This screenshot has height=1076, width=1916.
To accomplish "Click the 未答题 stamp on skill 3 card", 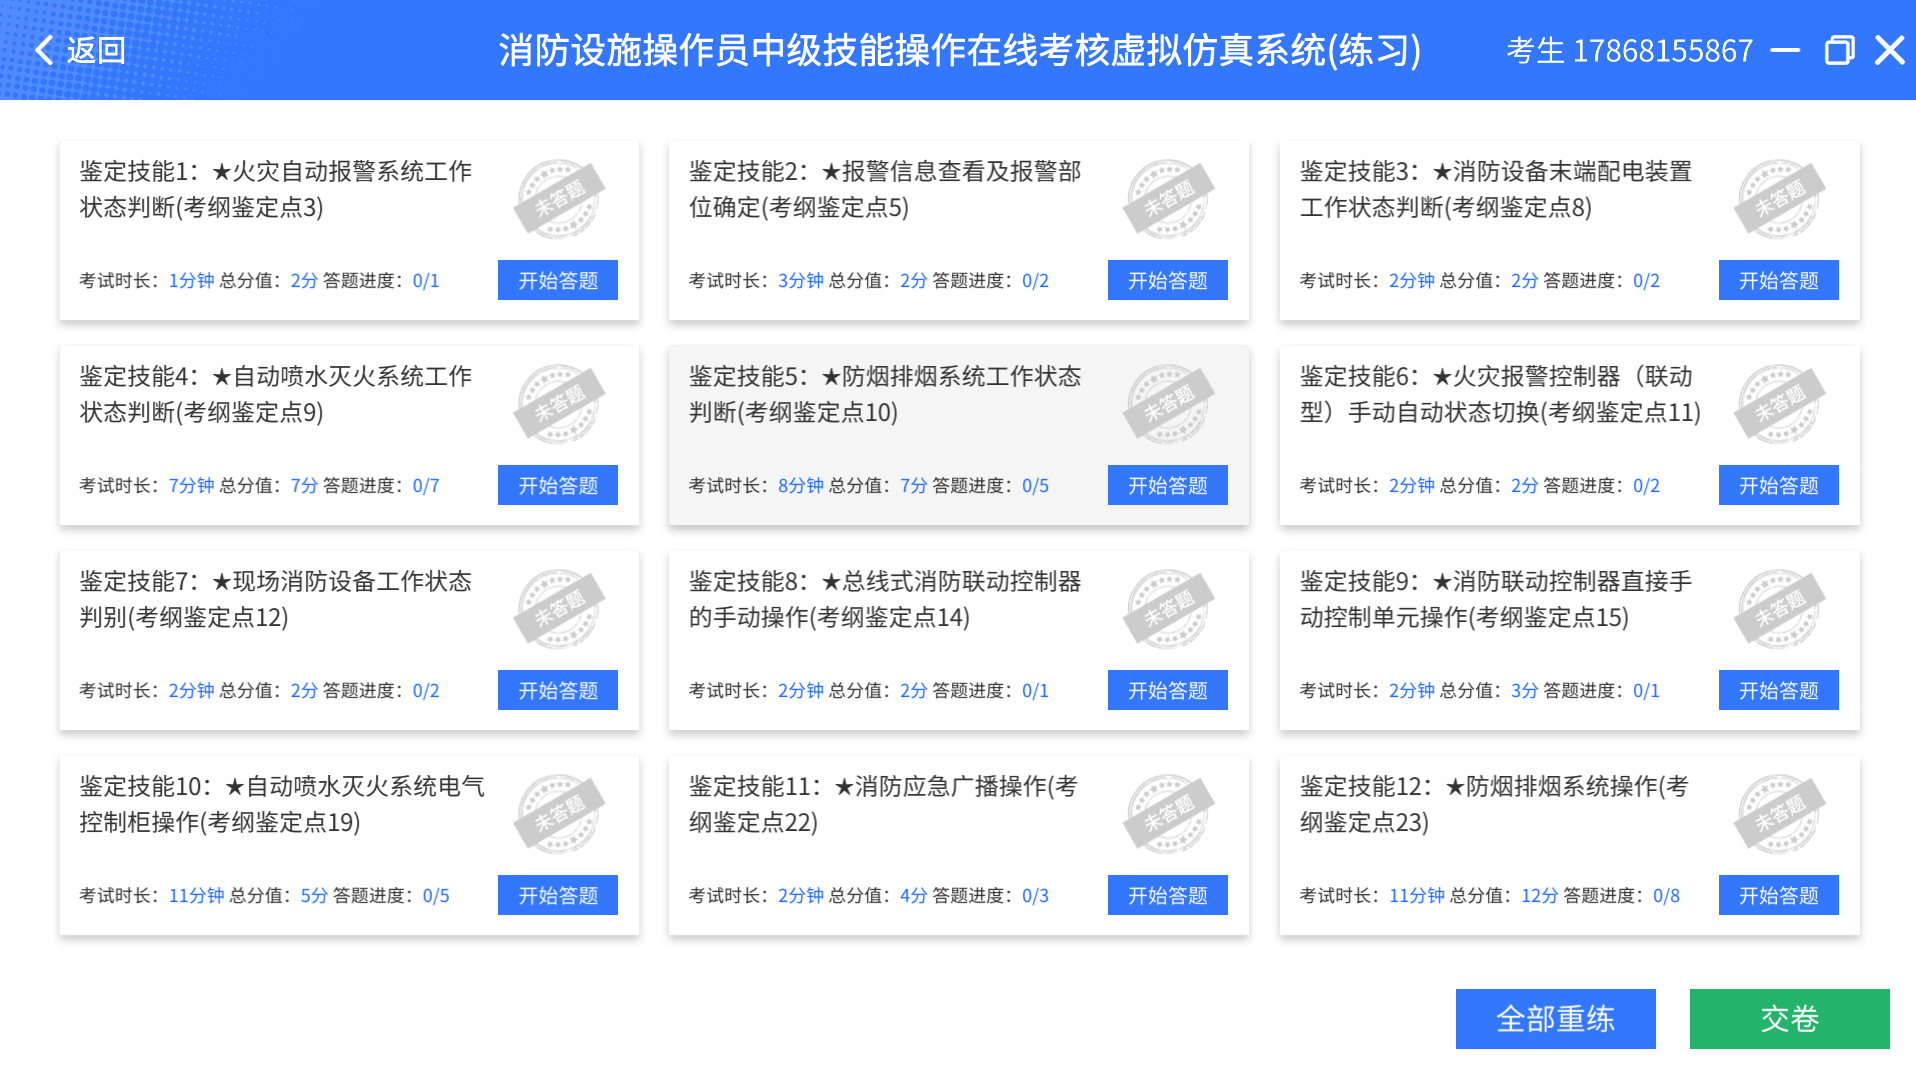I will click(x=1779, y=199).
